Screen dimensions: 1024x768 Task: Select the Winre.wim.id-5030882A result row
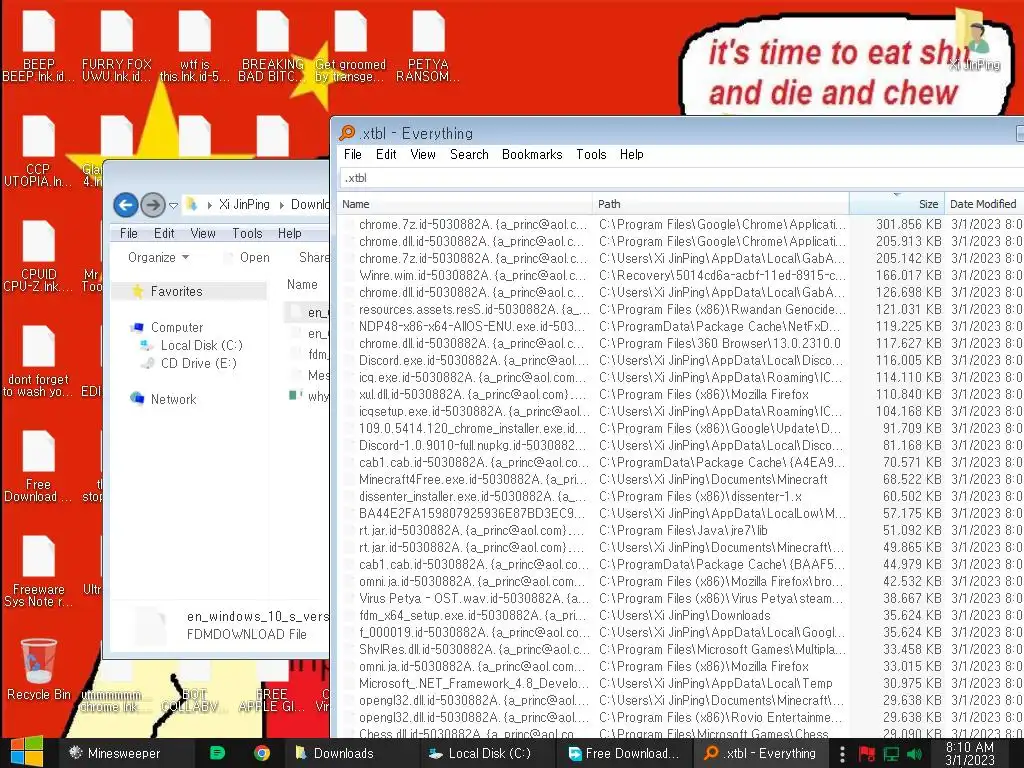click(x=681, y=275)
